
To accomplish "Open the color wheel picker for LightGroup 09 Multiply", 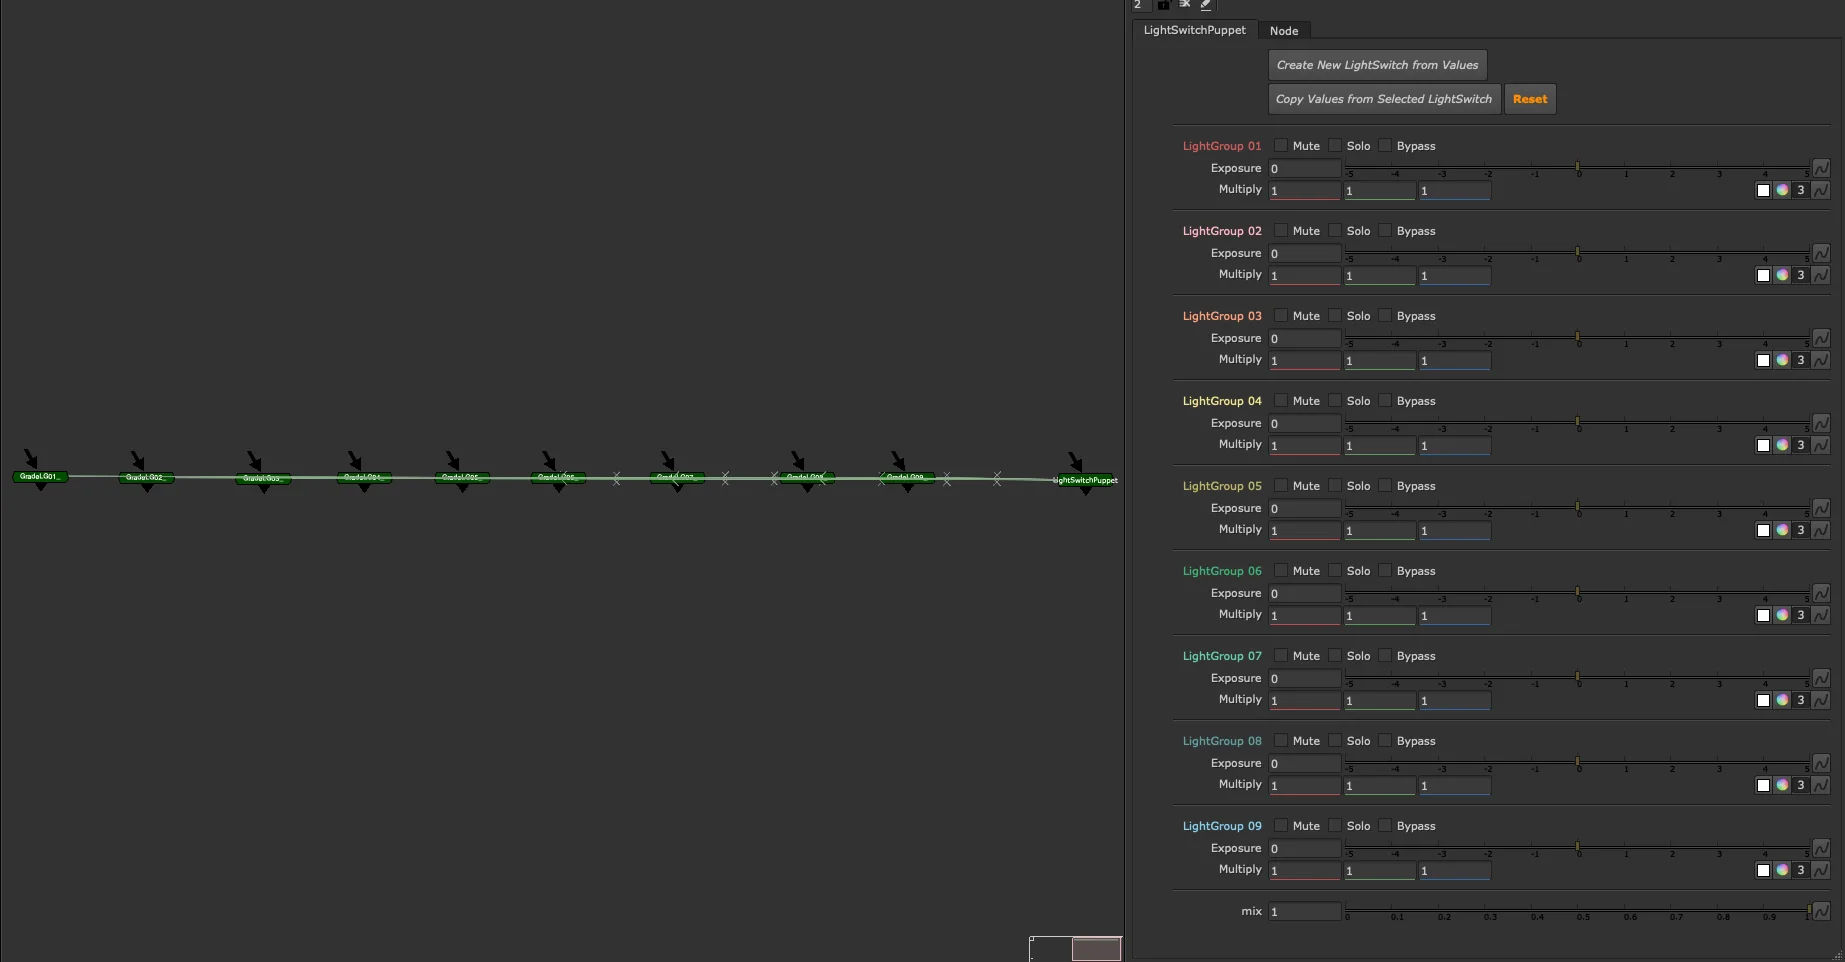I will click(1783, 870).
